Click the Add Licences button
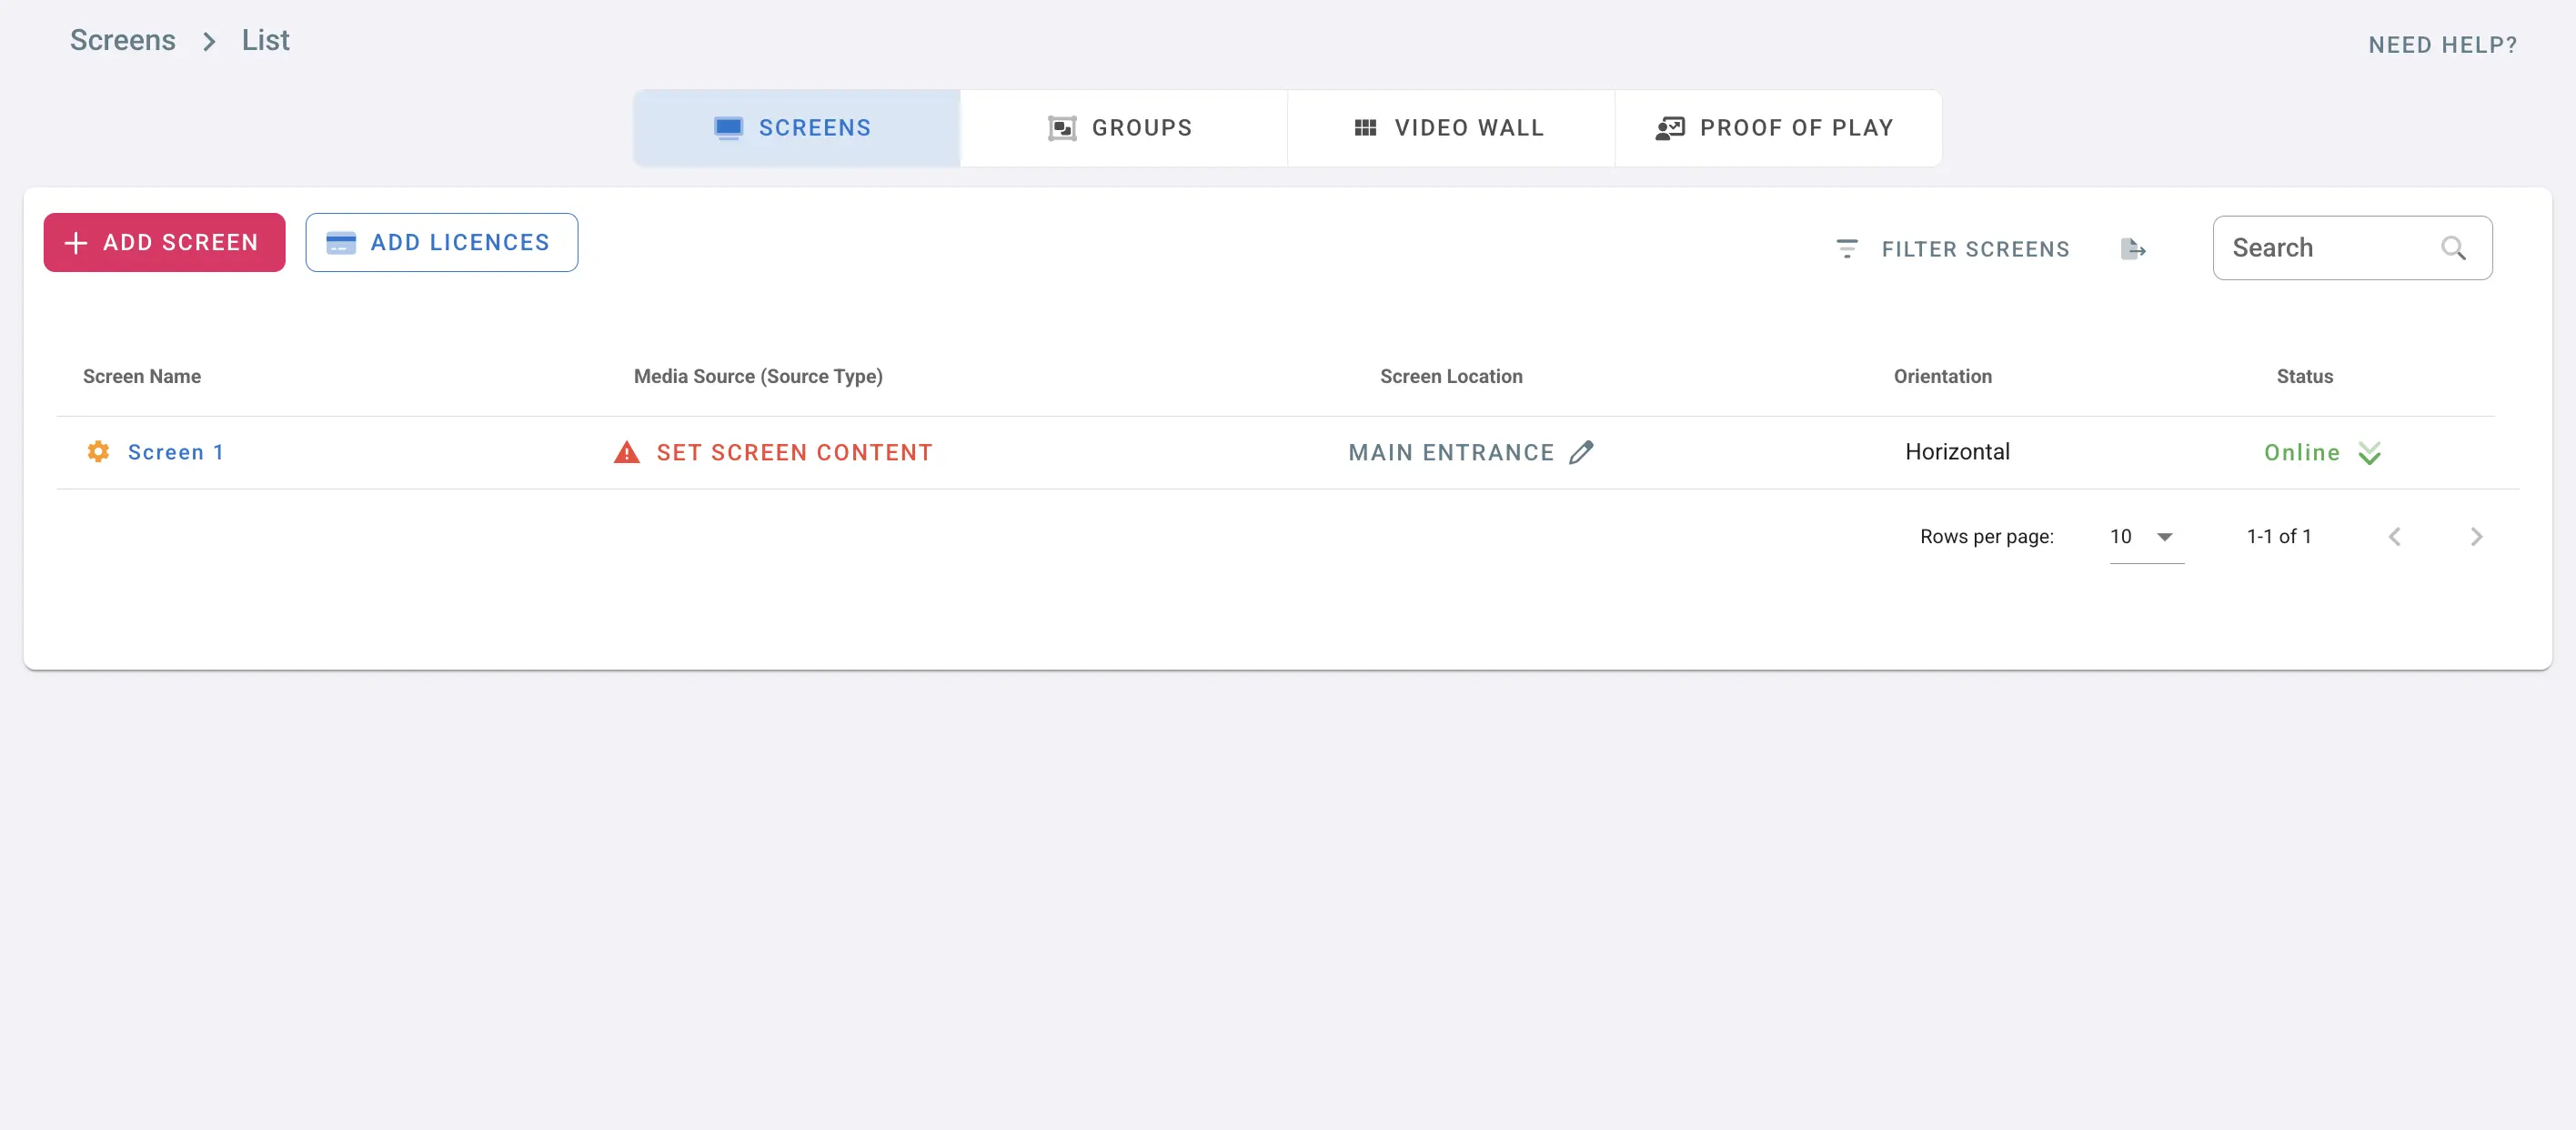Image resolution: width=2576 pixels, height=1130 pixels. (441, 243)
